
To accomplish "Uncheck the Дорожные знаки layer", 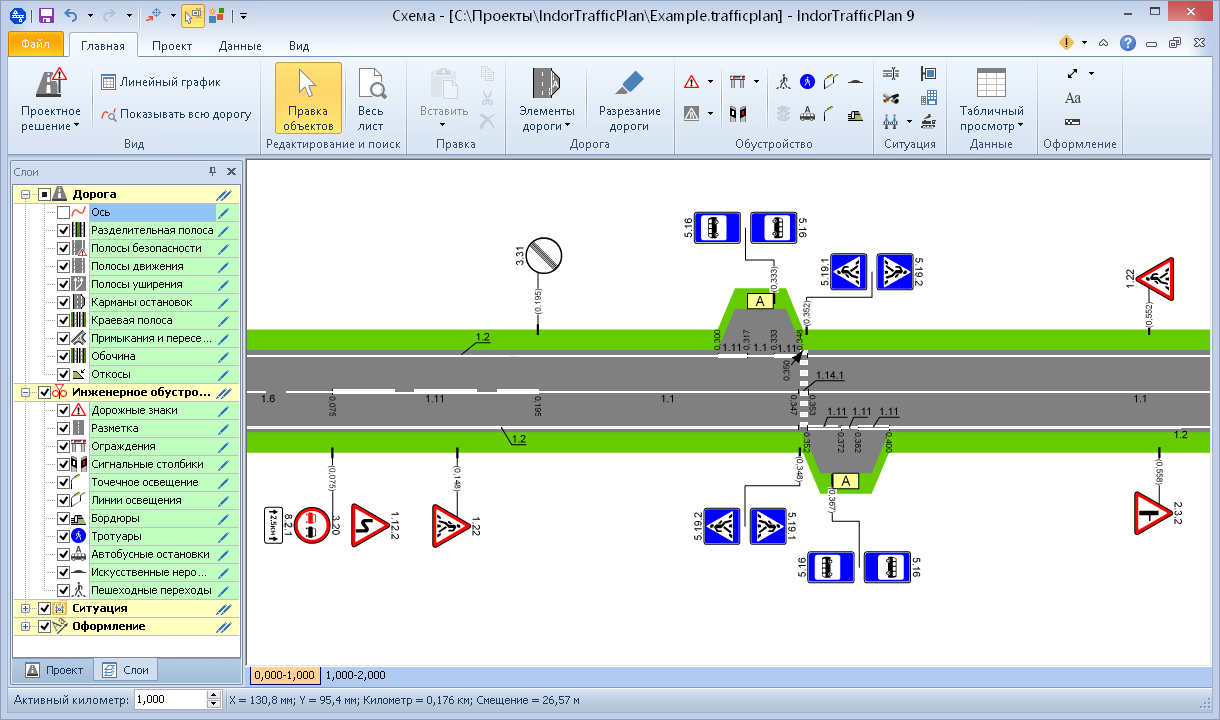I will (64, 410).
